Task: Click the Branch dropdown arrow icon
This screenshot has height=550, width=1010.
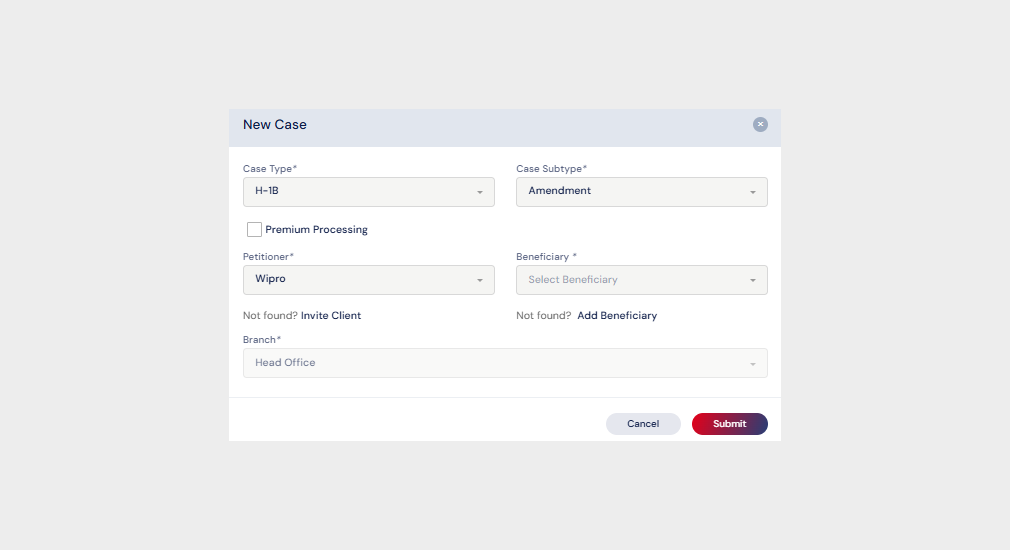Action: pyautogui.click(x=753, y=363)
